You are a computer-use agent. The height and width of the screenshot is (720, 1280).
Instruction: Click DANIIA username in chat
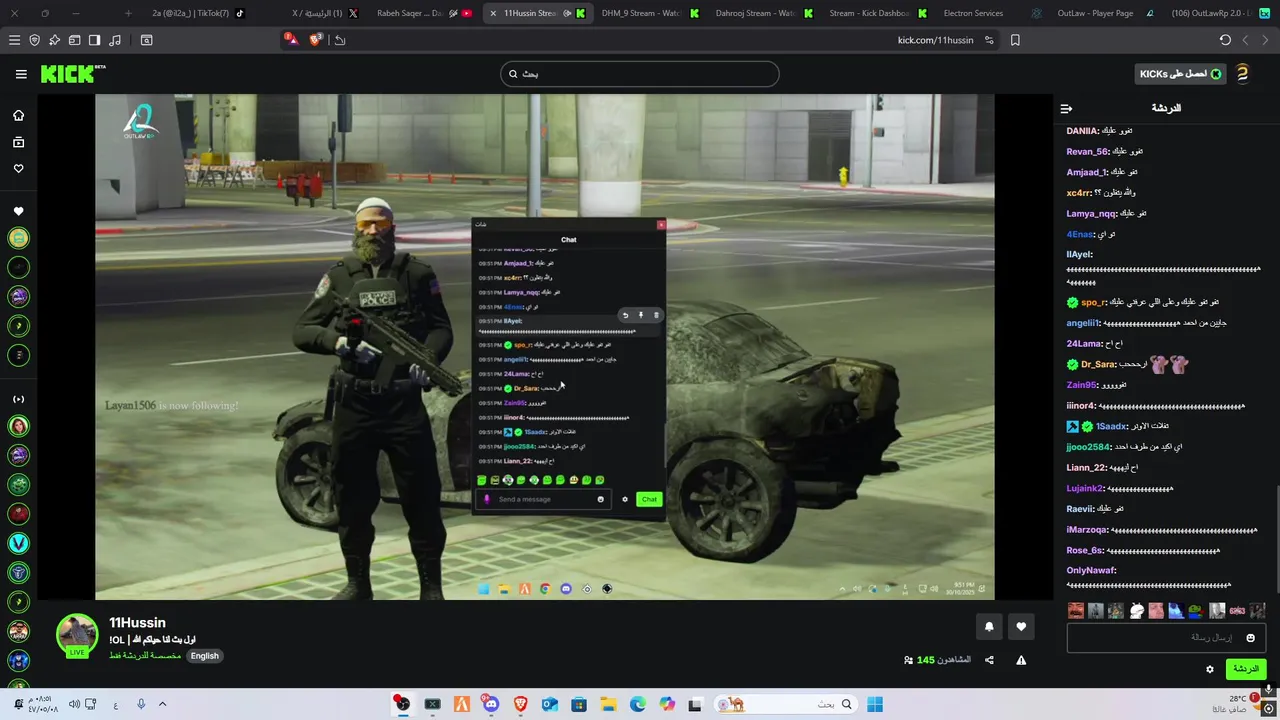tap(1082, 131)
